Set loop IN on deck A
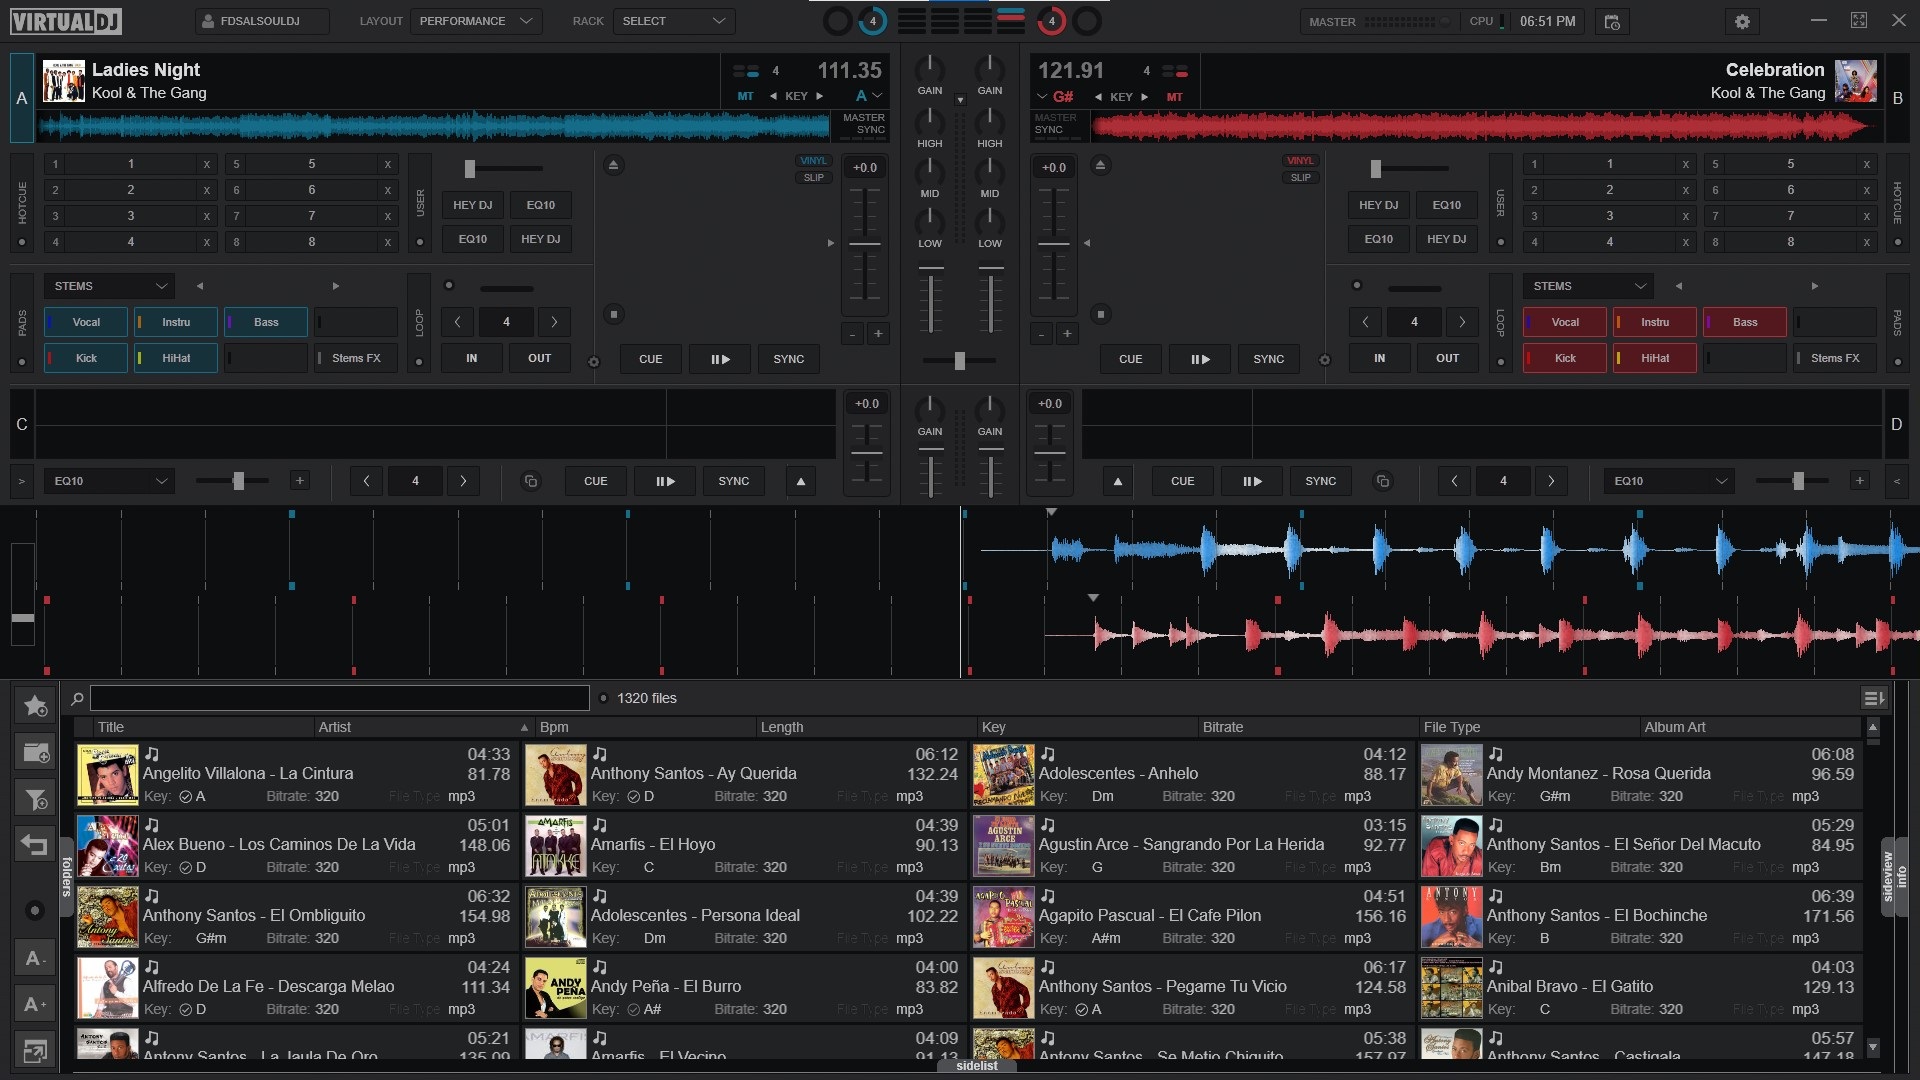The width and height of the screenshot is (1920, 1080). 471,358
